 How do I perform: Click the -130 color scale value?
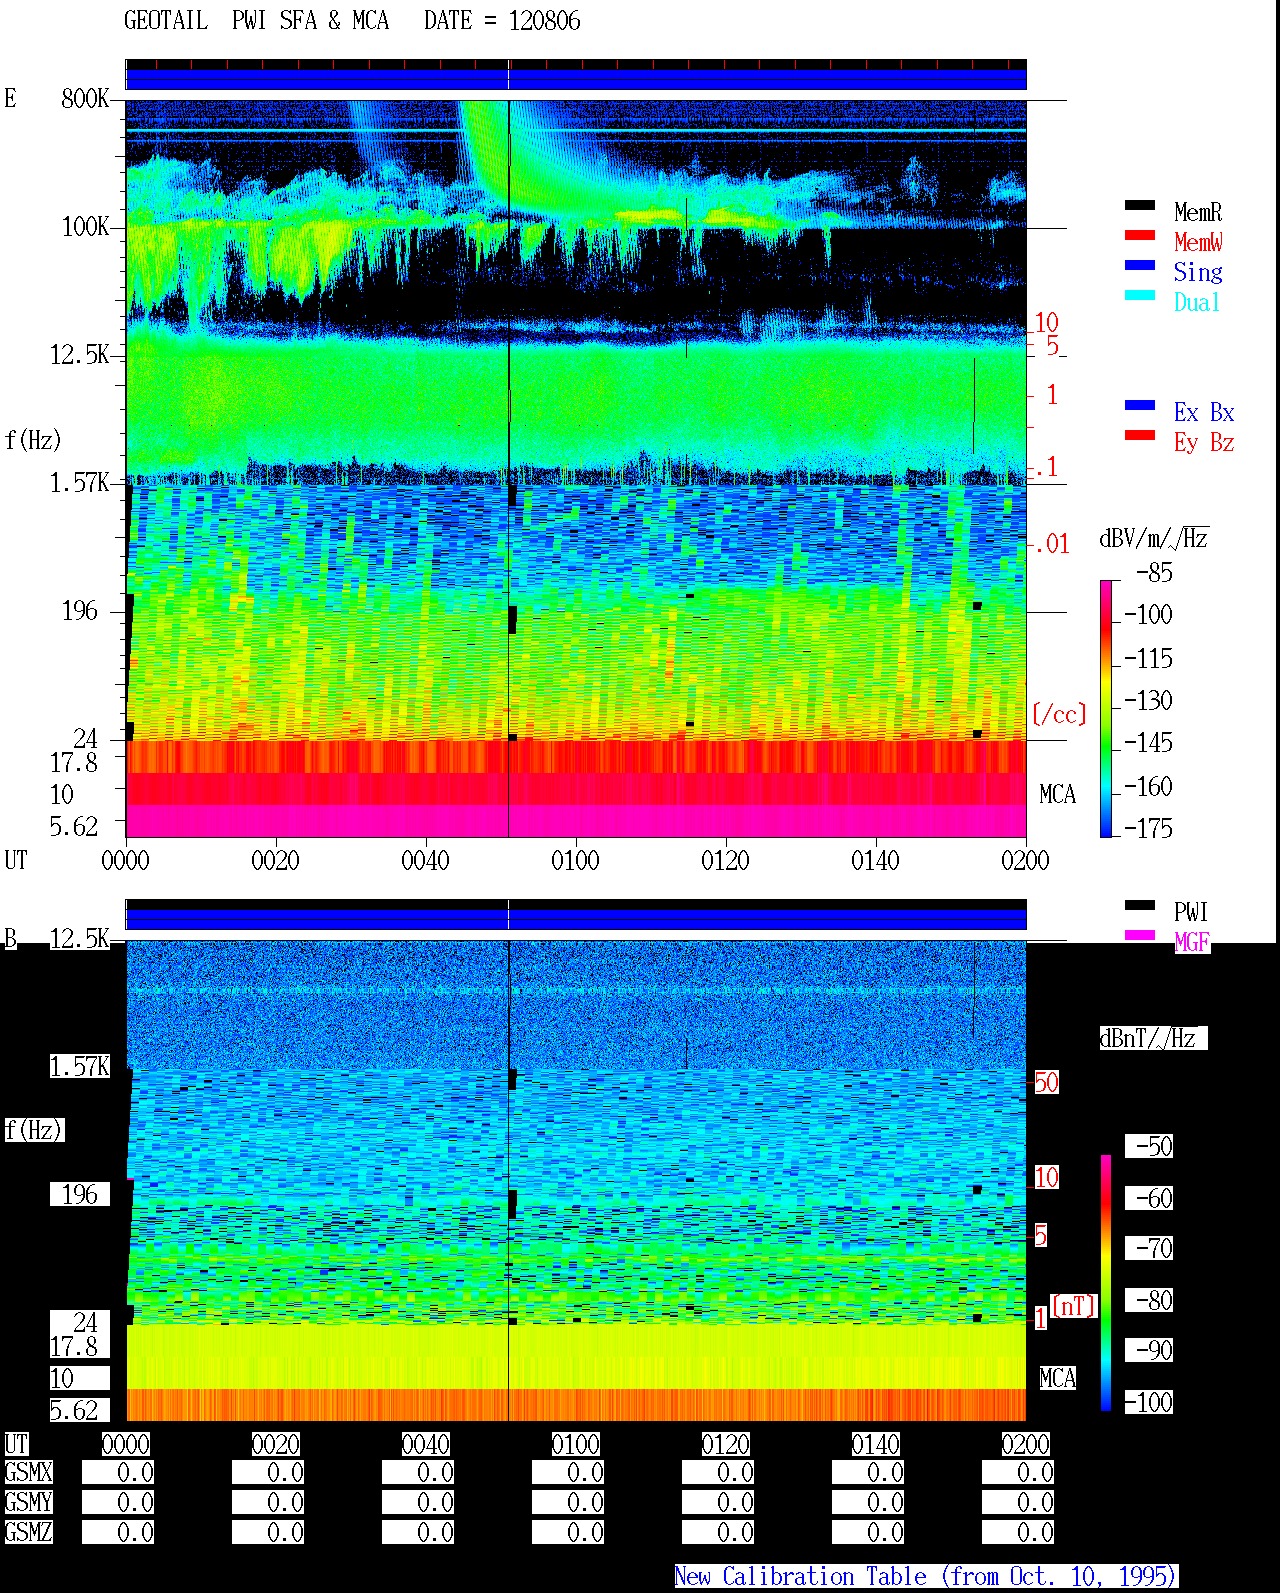1148,700
